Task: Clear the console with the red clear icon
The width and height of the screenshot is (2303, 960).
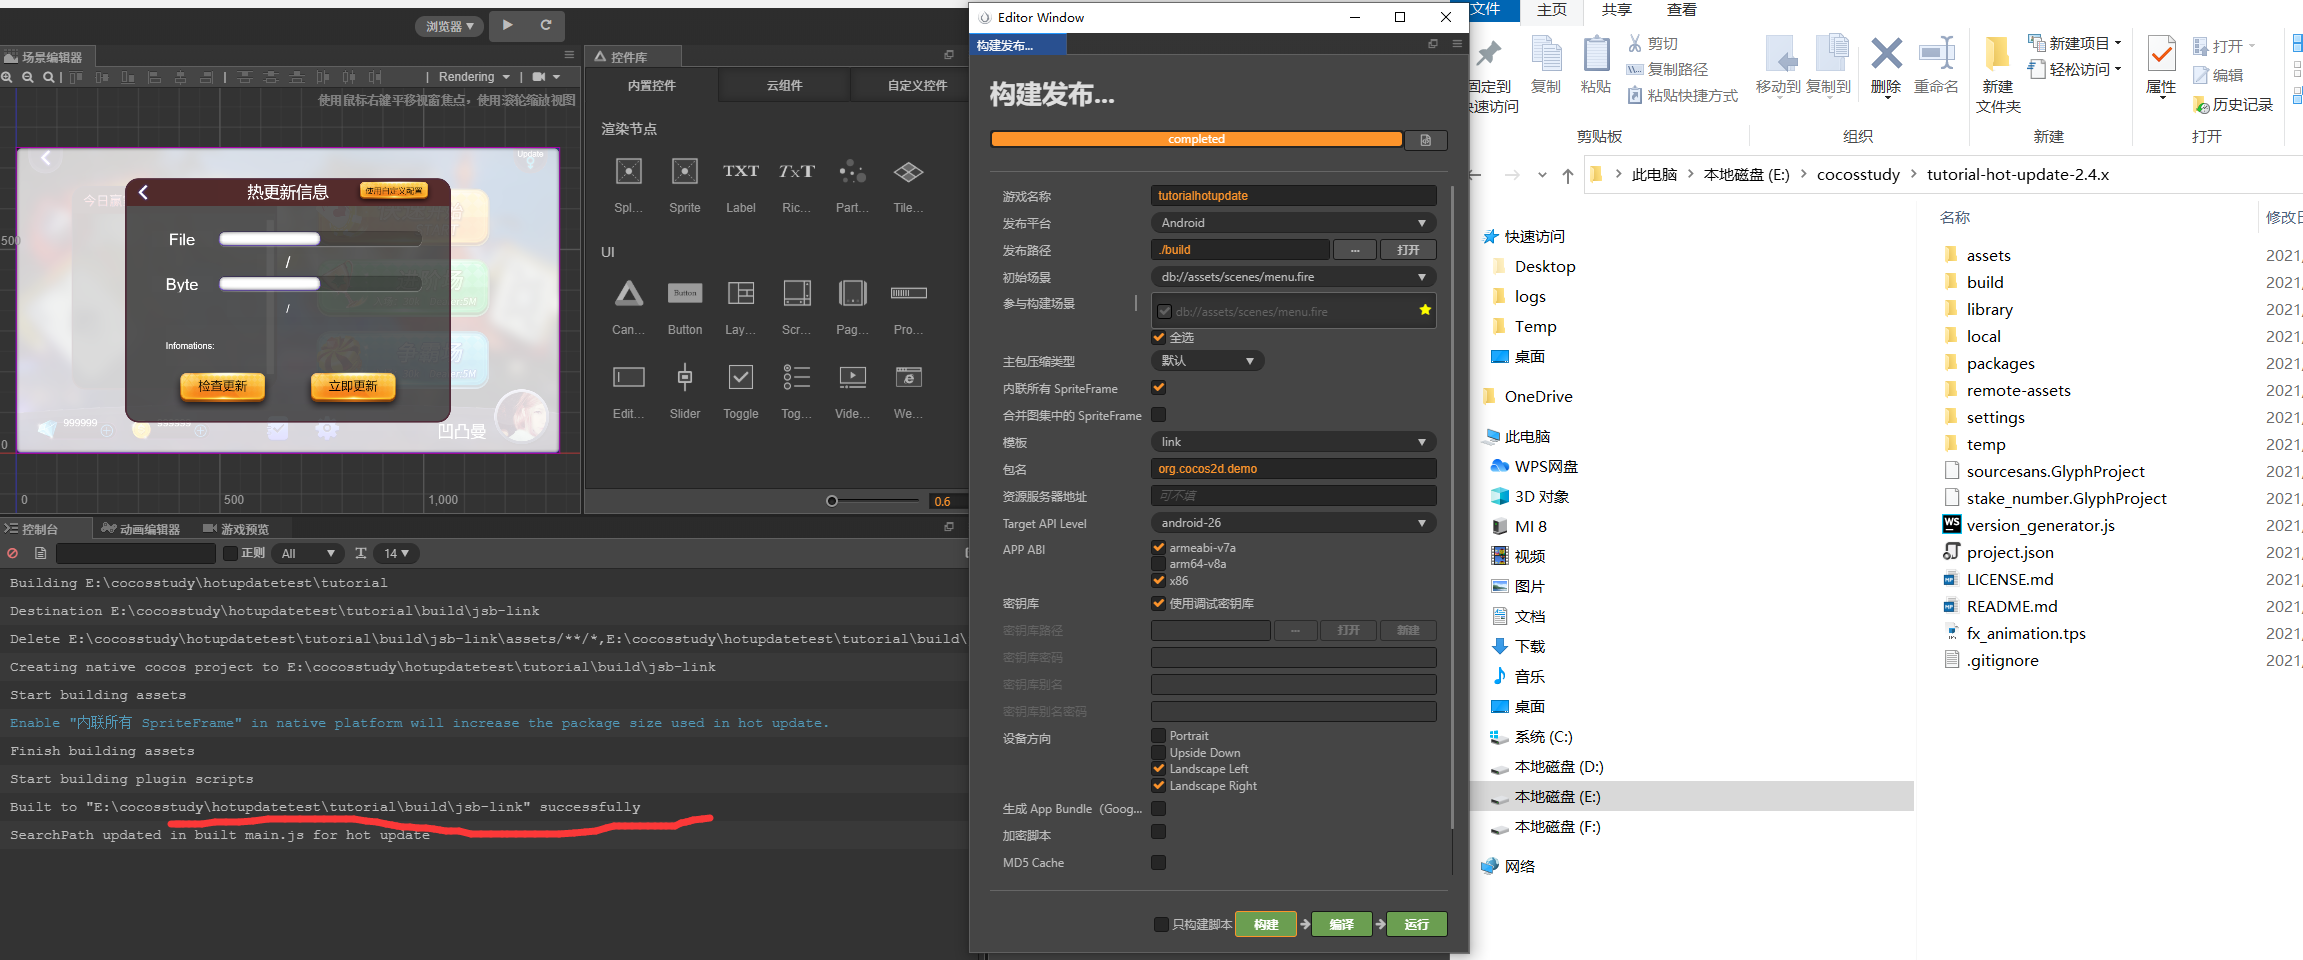Action: 12,553
